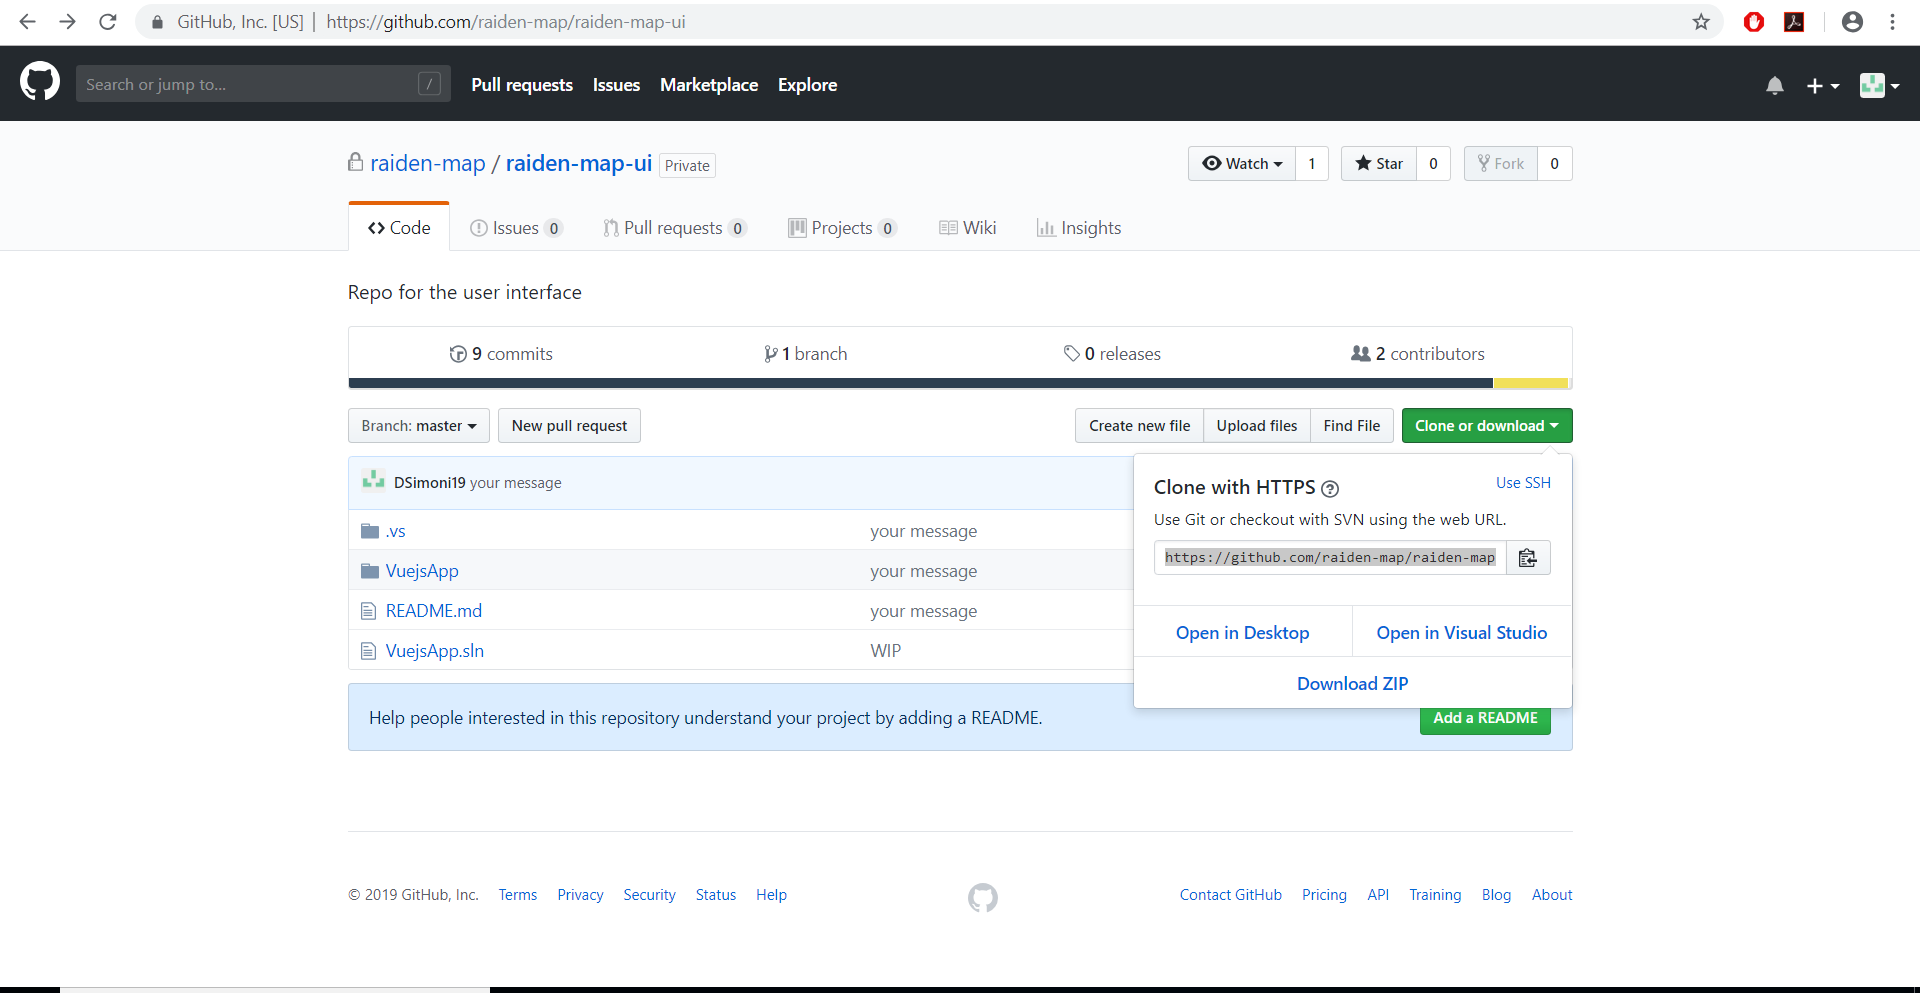Click the footer GitHub octocat logo
Image resolution: width=1920 pixels, height=993 pixels.
pyautogui.click(x=982, y=897)
